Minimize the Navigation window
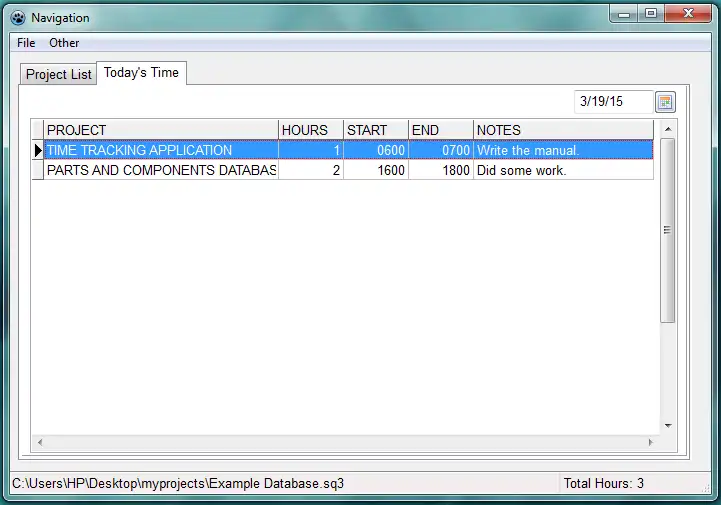The height and width of the screenshot is (505, 721). pos(624,14)
